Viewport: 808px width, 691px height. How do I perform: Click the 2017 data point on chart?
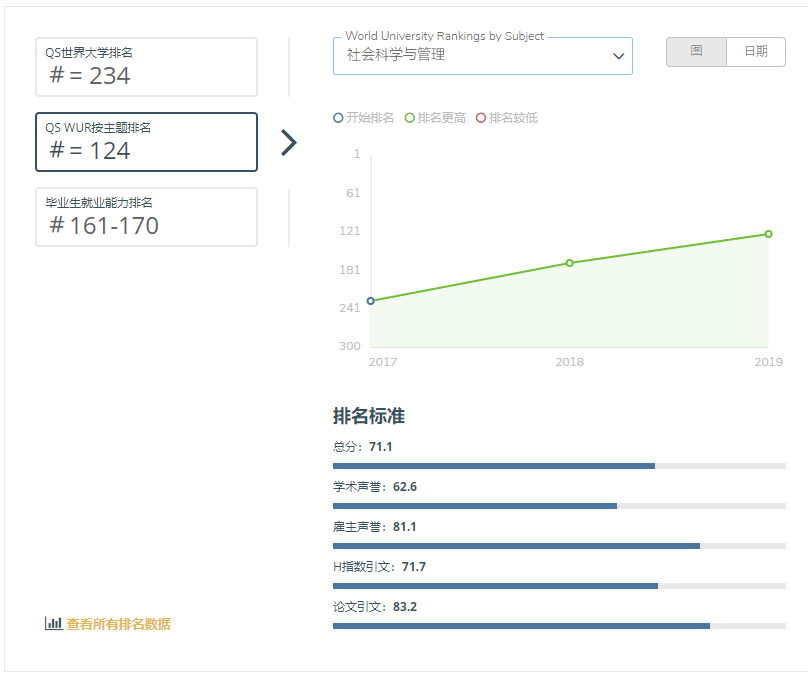[371, 301]
